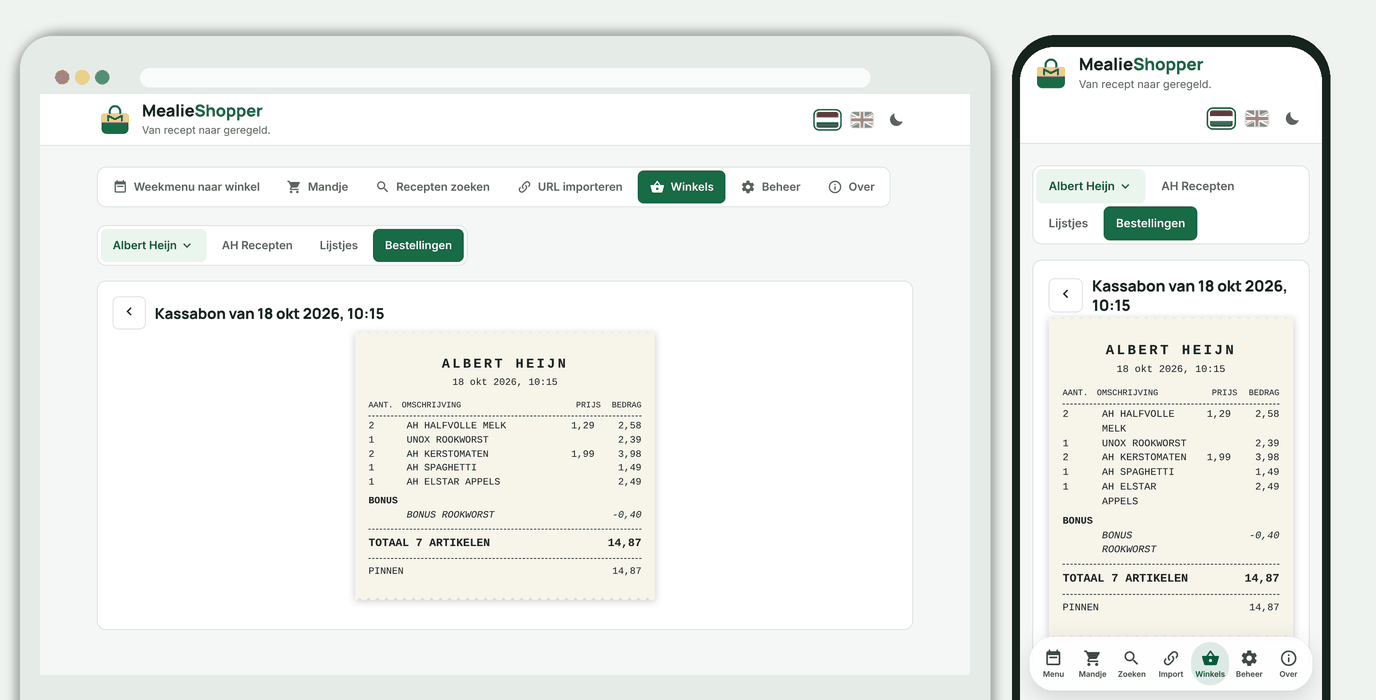Click "BONUS ROOKWORST" line on desktop receipt

pyautogui.click(x=505, y=515)
